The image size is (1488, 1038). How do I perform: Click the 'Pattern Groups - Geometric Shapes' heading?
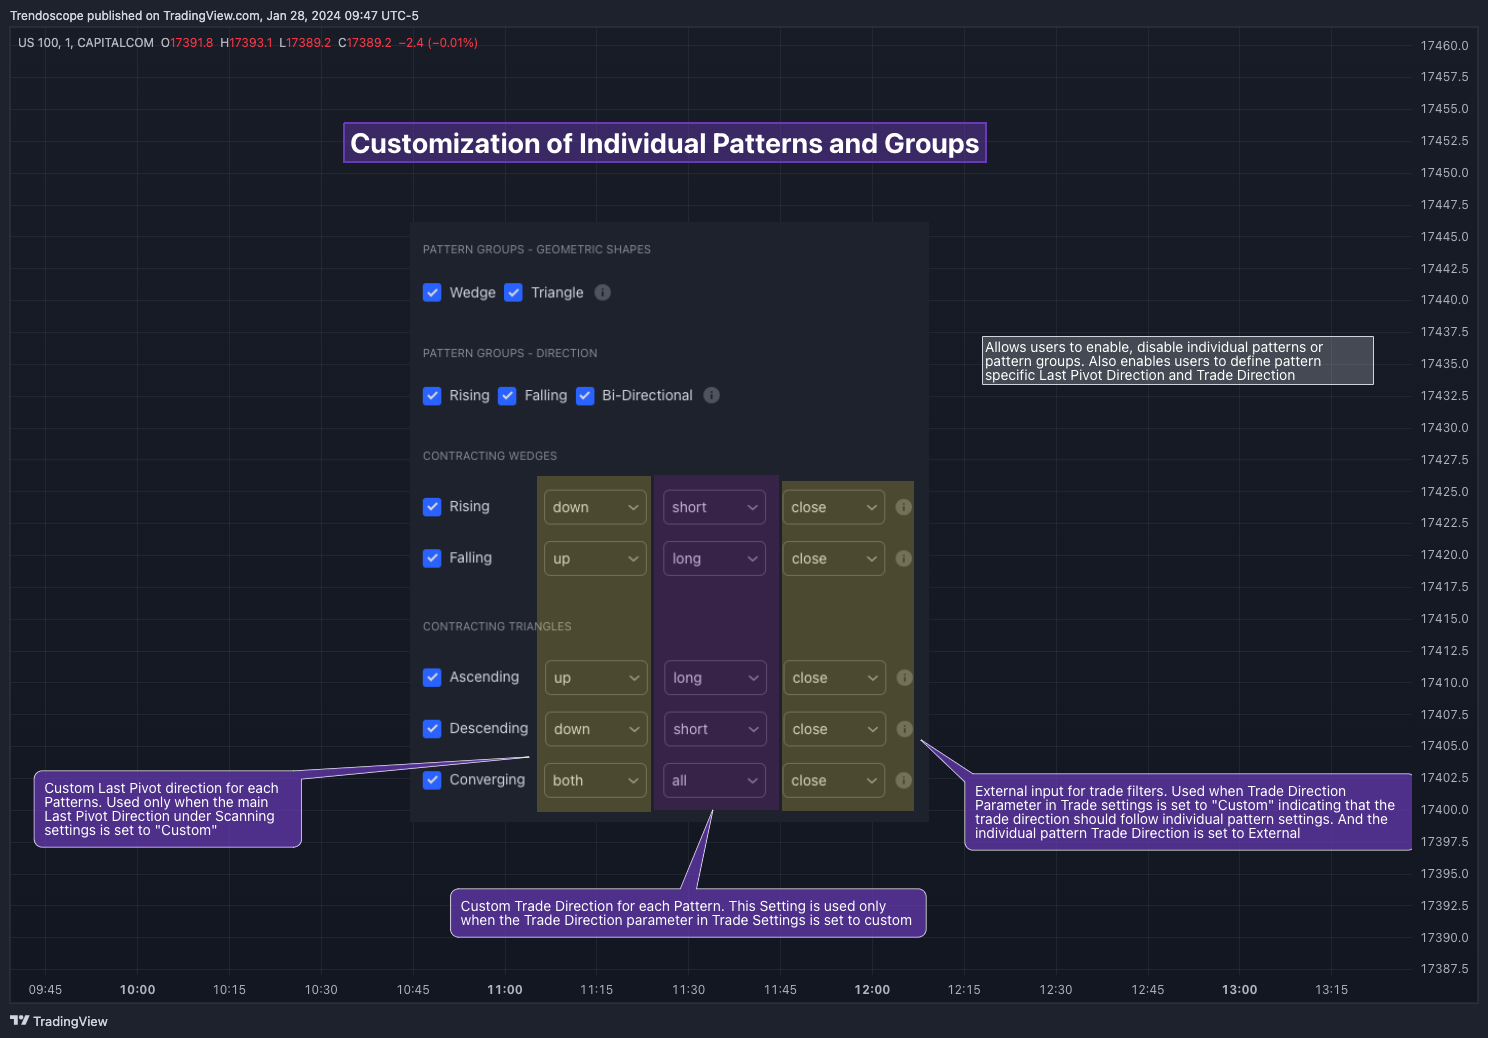(537, 249)
